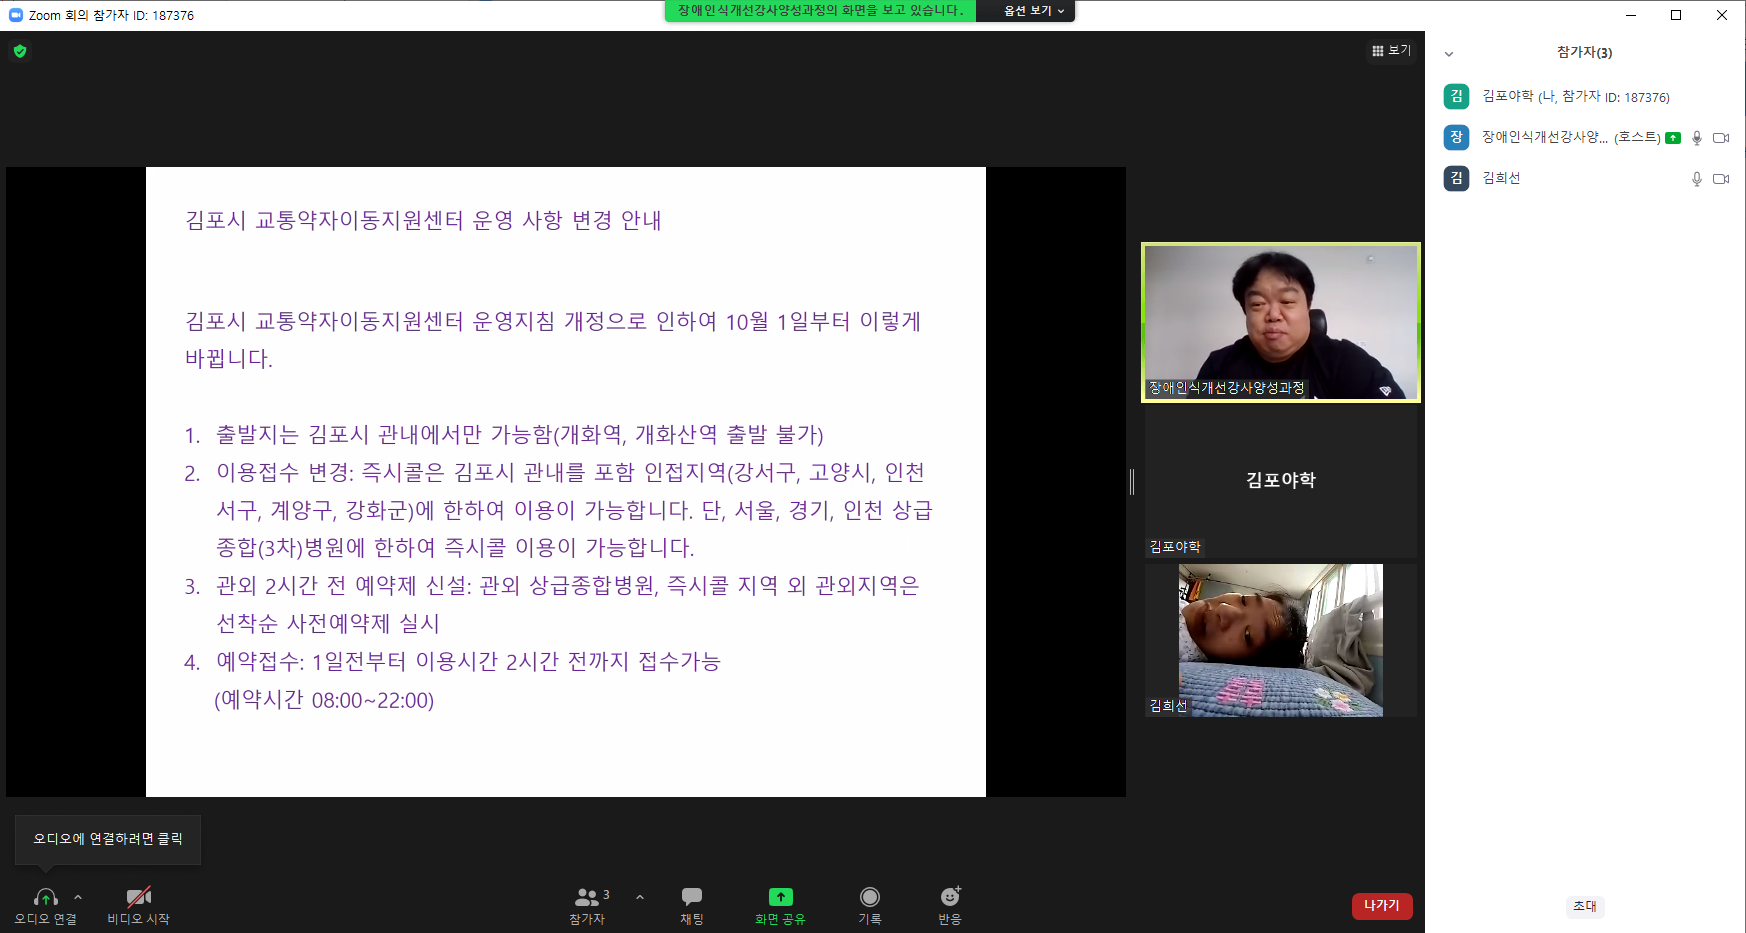Open the 참가자 participants icon
Viewport: 1746px width, 933px height.
[x=587, y=897]
